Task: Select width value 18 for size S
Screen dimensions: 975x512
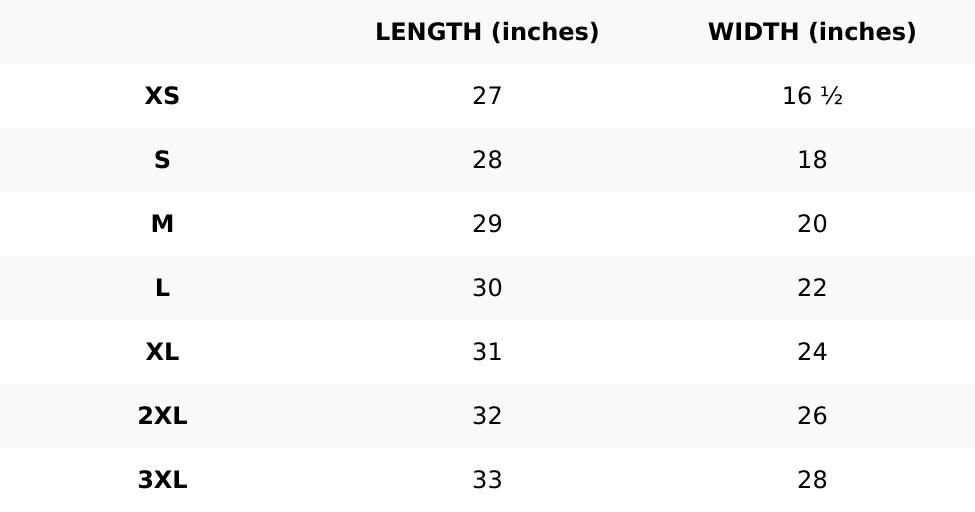Action: 812,160
